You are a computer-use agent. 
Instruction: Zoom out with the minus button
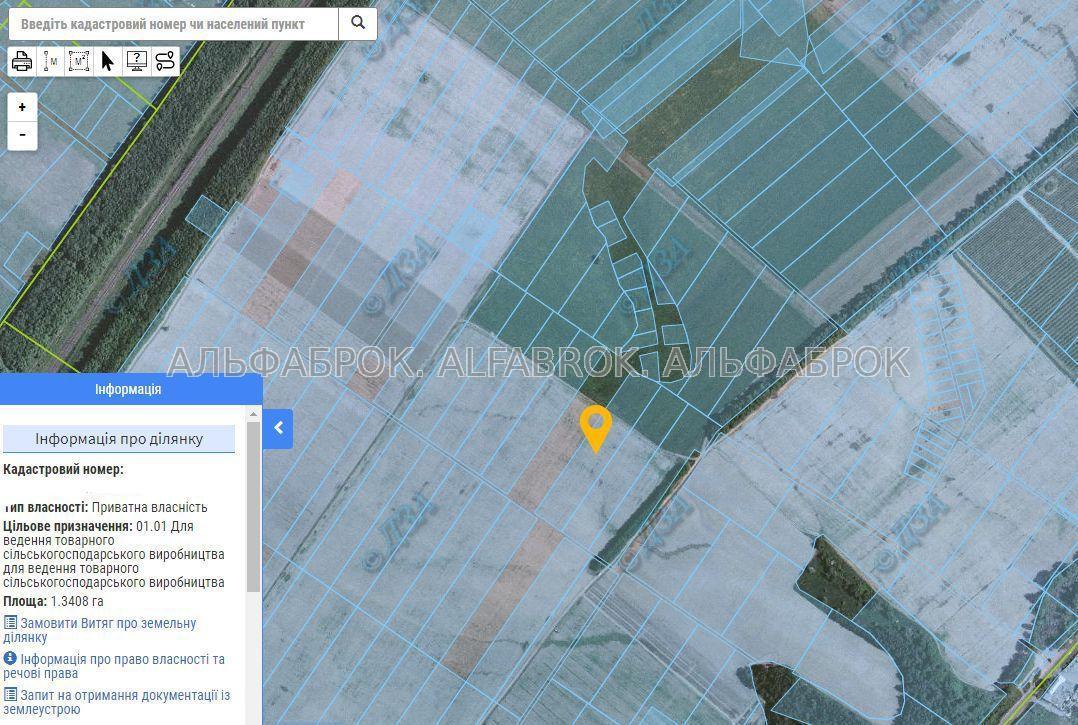(x=22, y=135)
